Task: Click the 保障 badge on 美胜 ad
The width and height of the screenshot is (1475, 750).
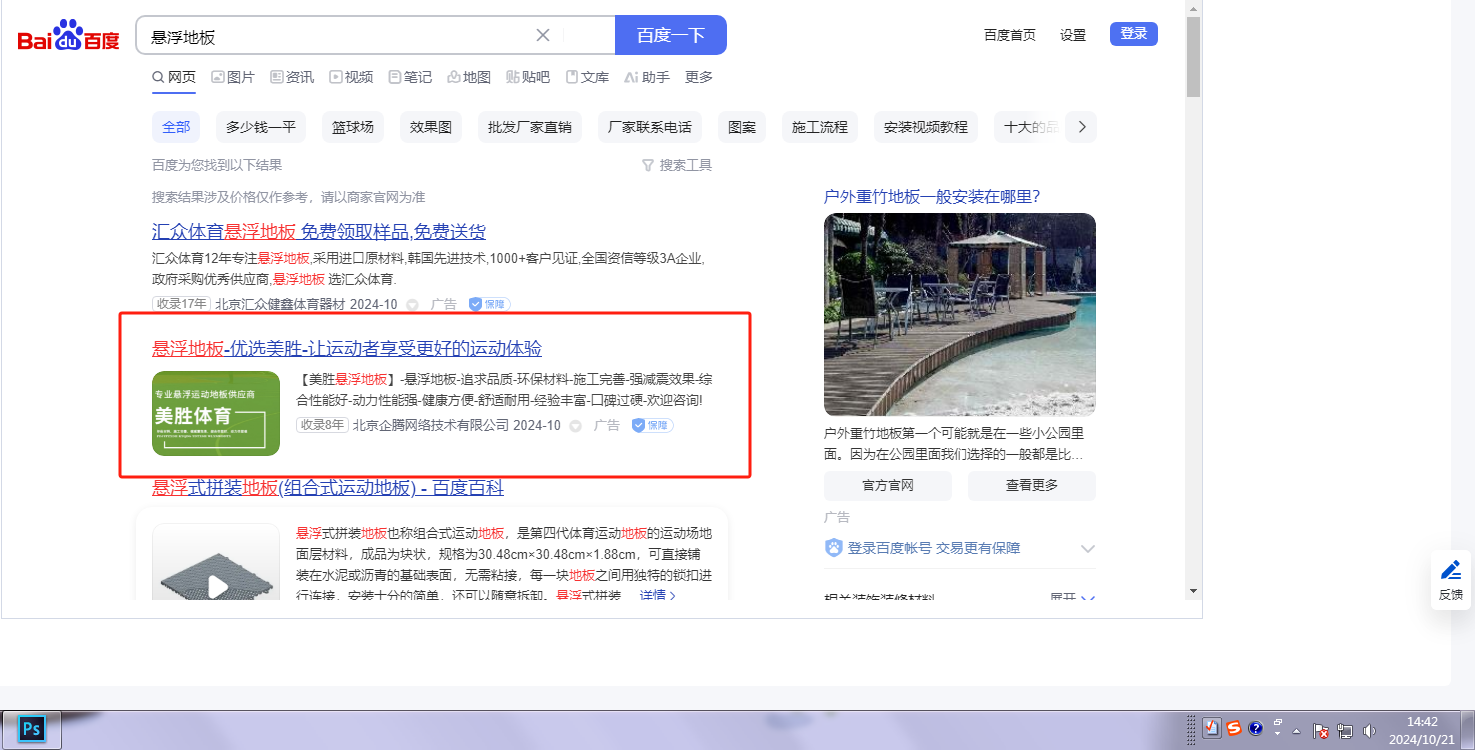Action: pos(653,425)
